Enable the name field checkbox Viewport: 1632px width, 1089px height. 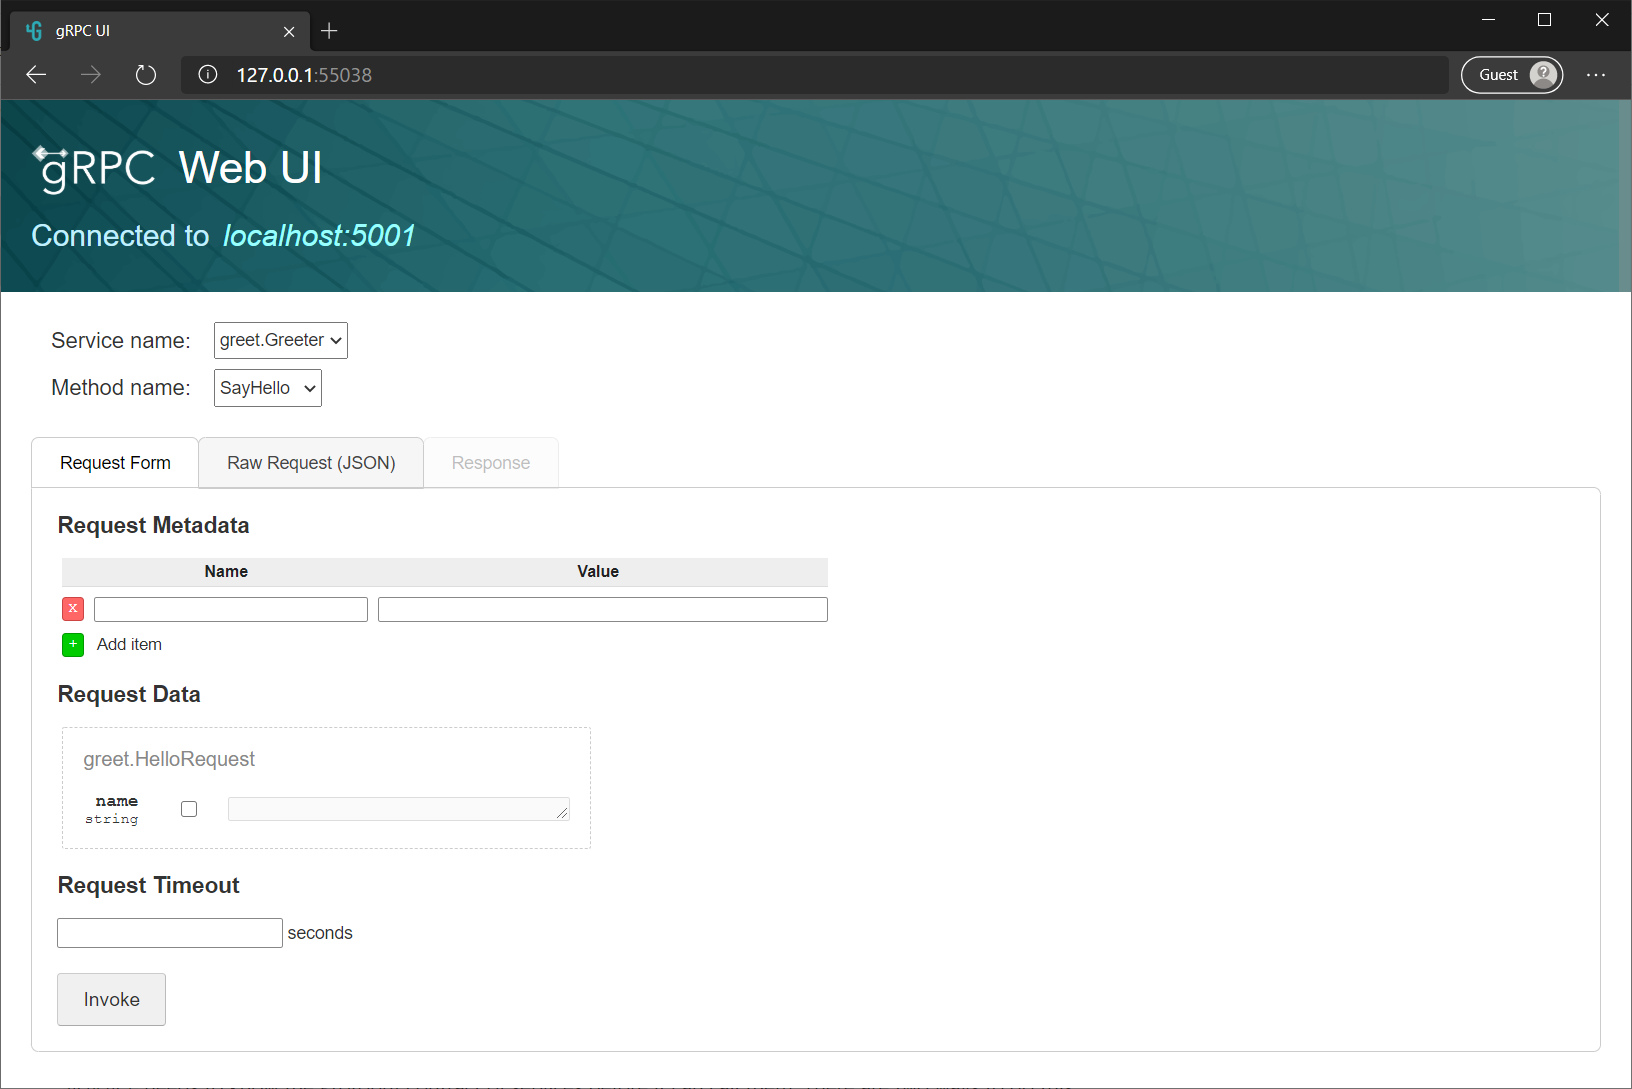click(x=189, y=809)
